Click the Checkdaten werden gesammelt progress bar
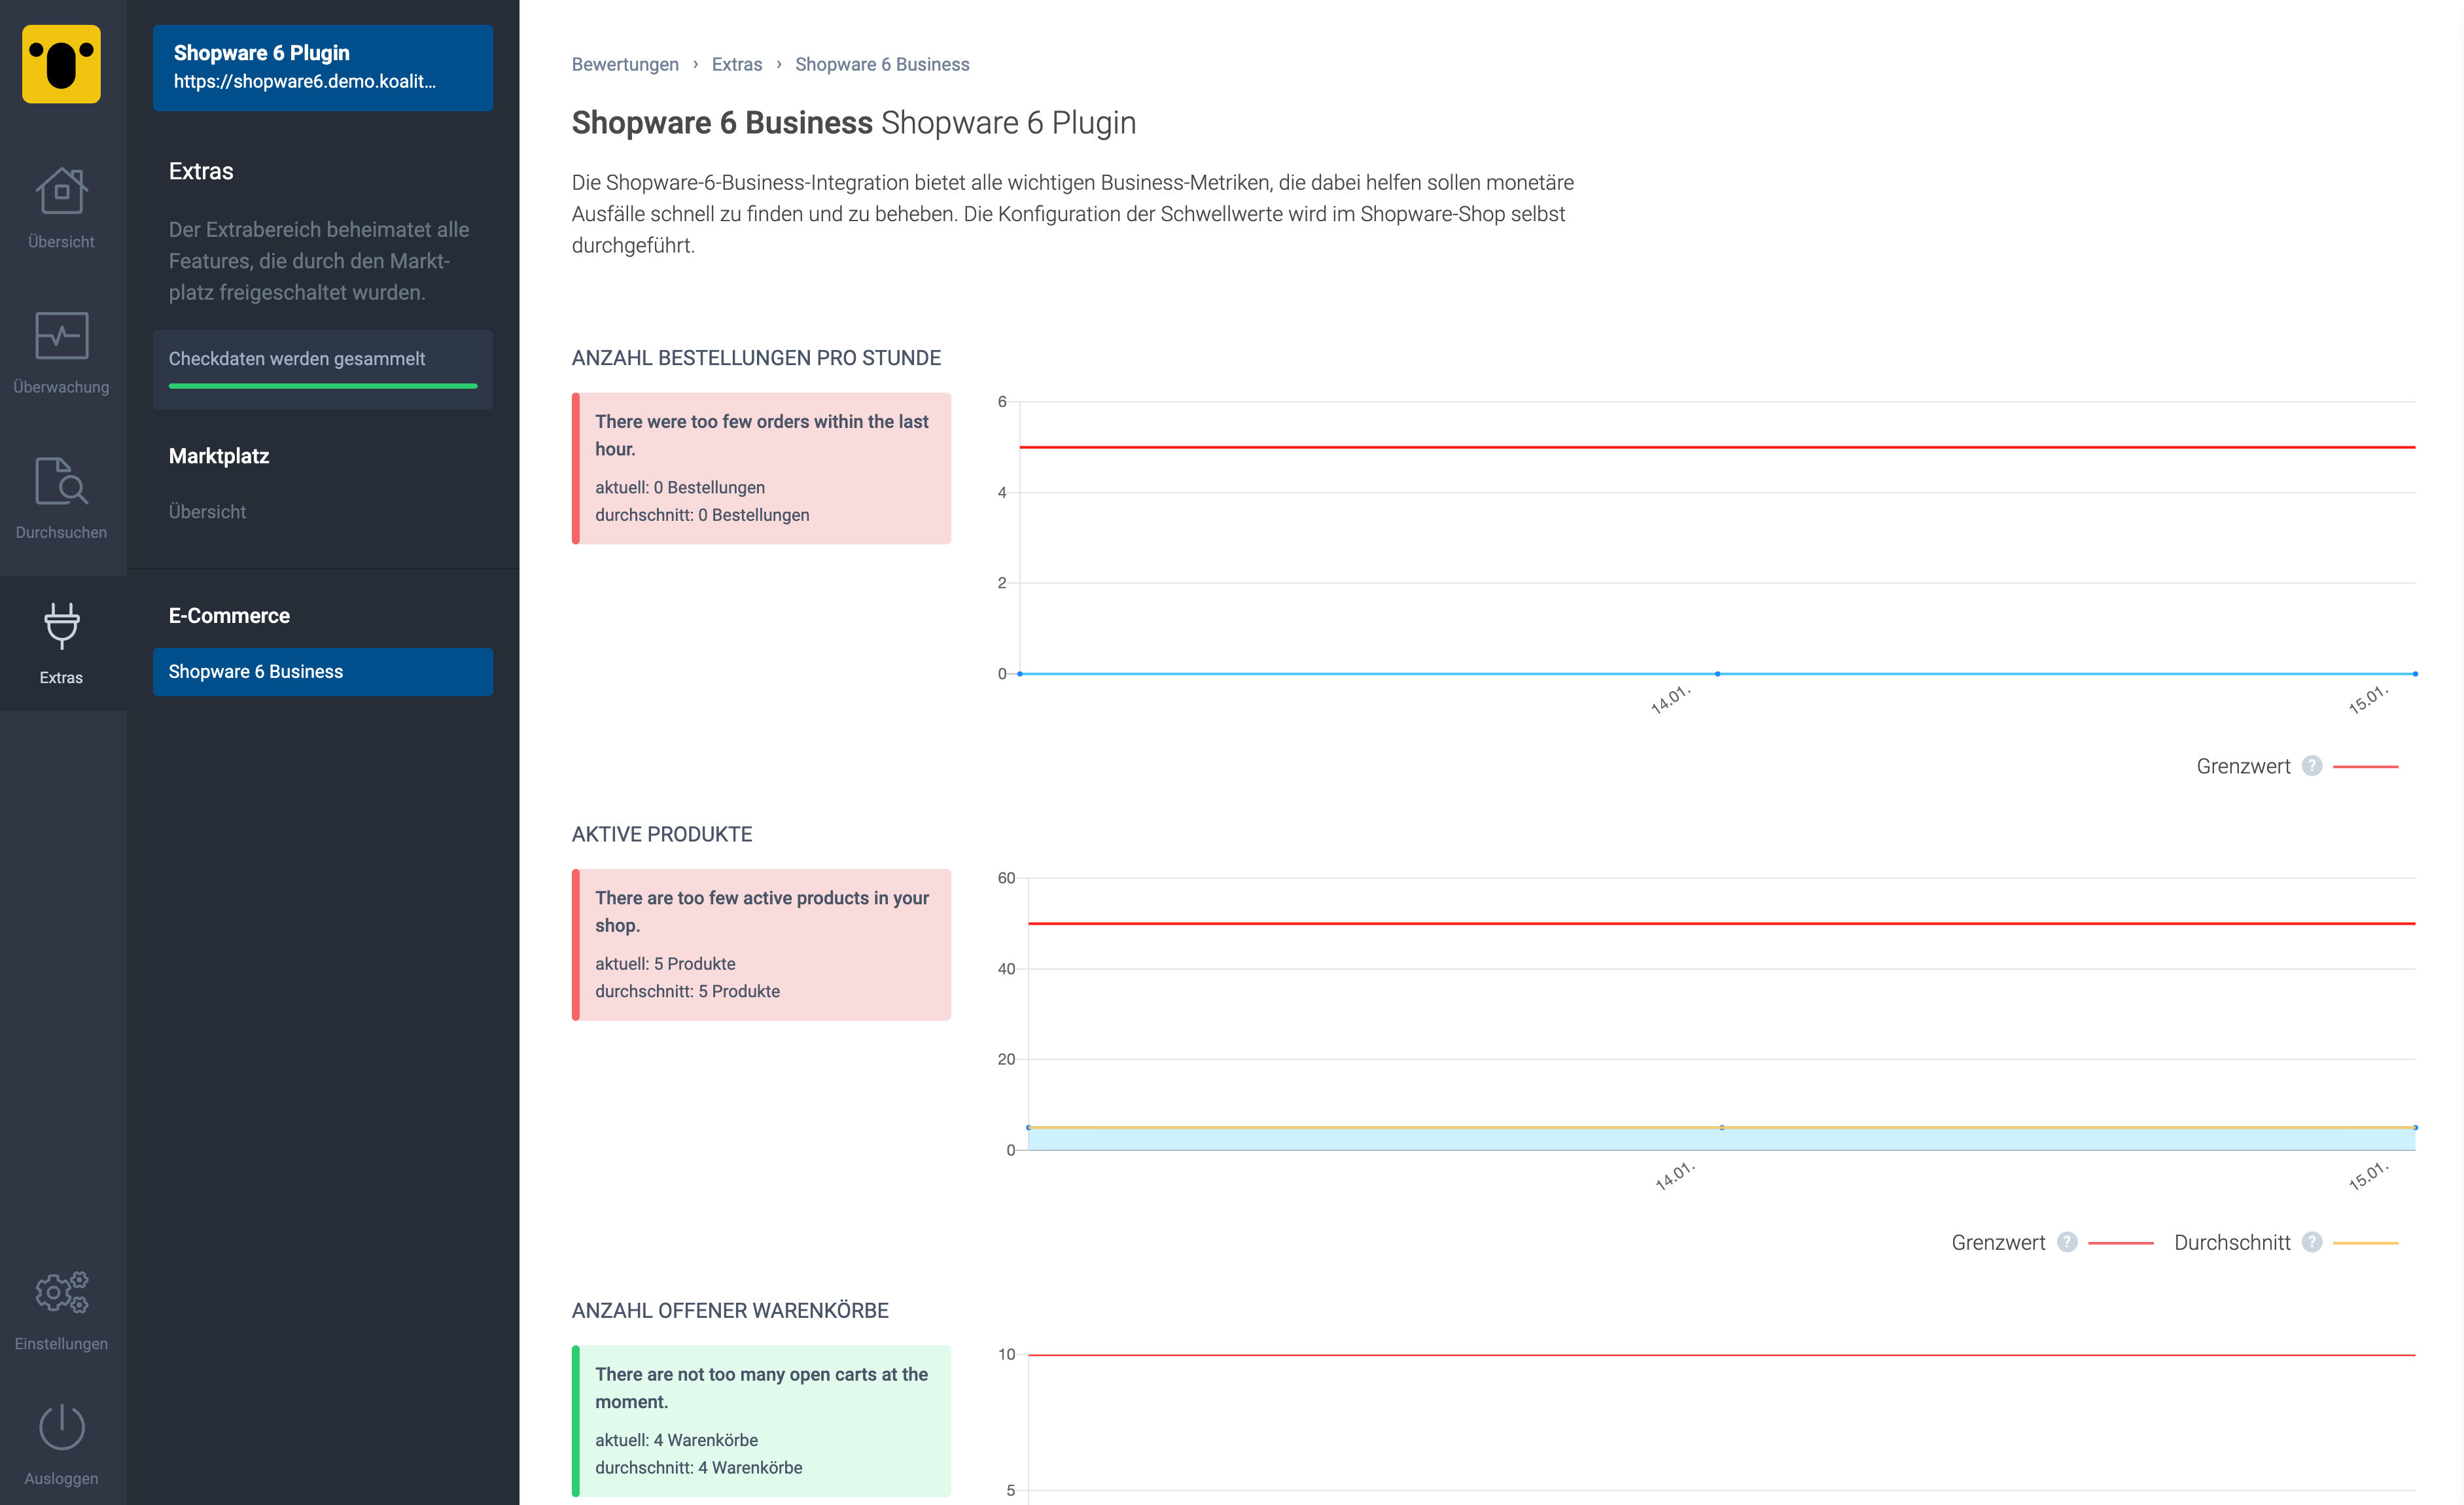The width and height of the screenshot is (2464, 1505). coord(323,386)
